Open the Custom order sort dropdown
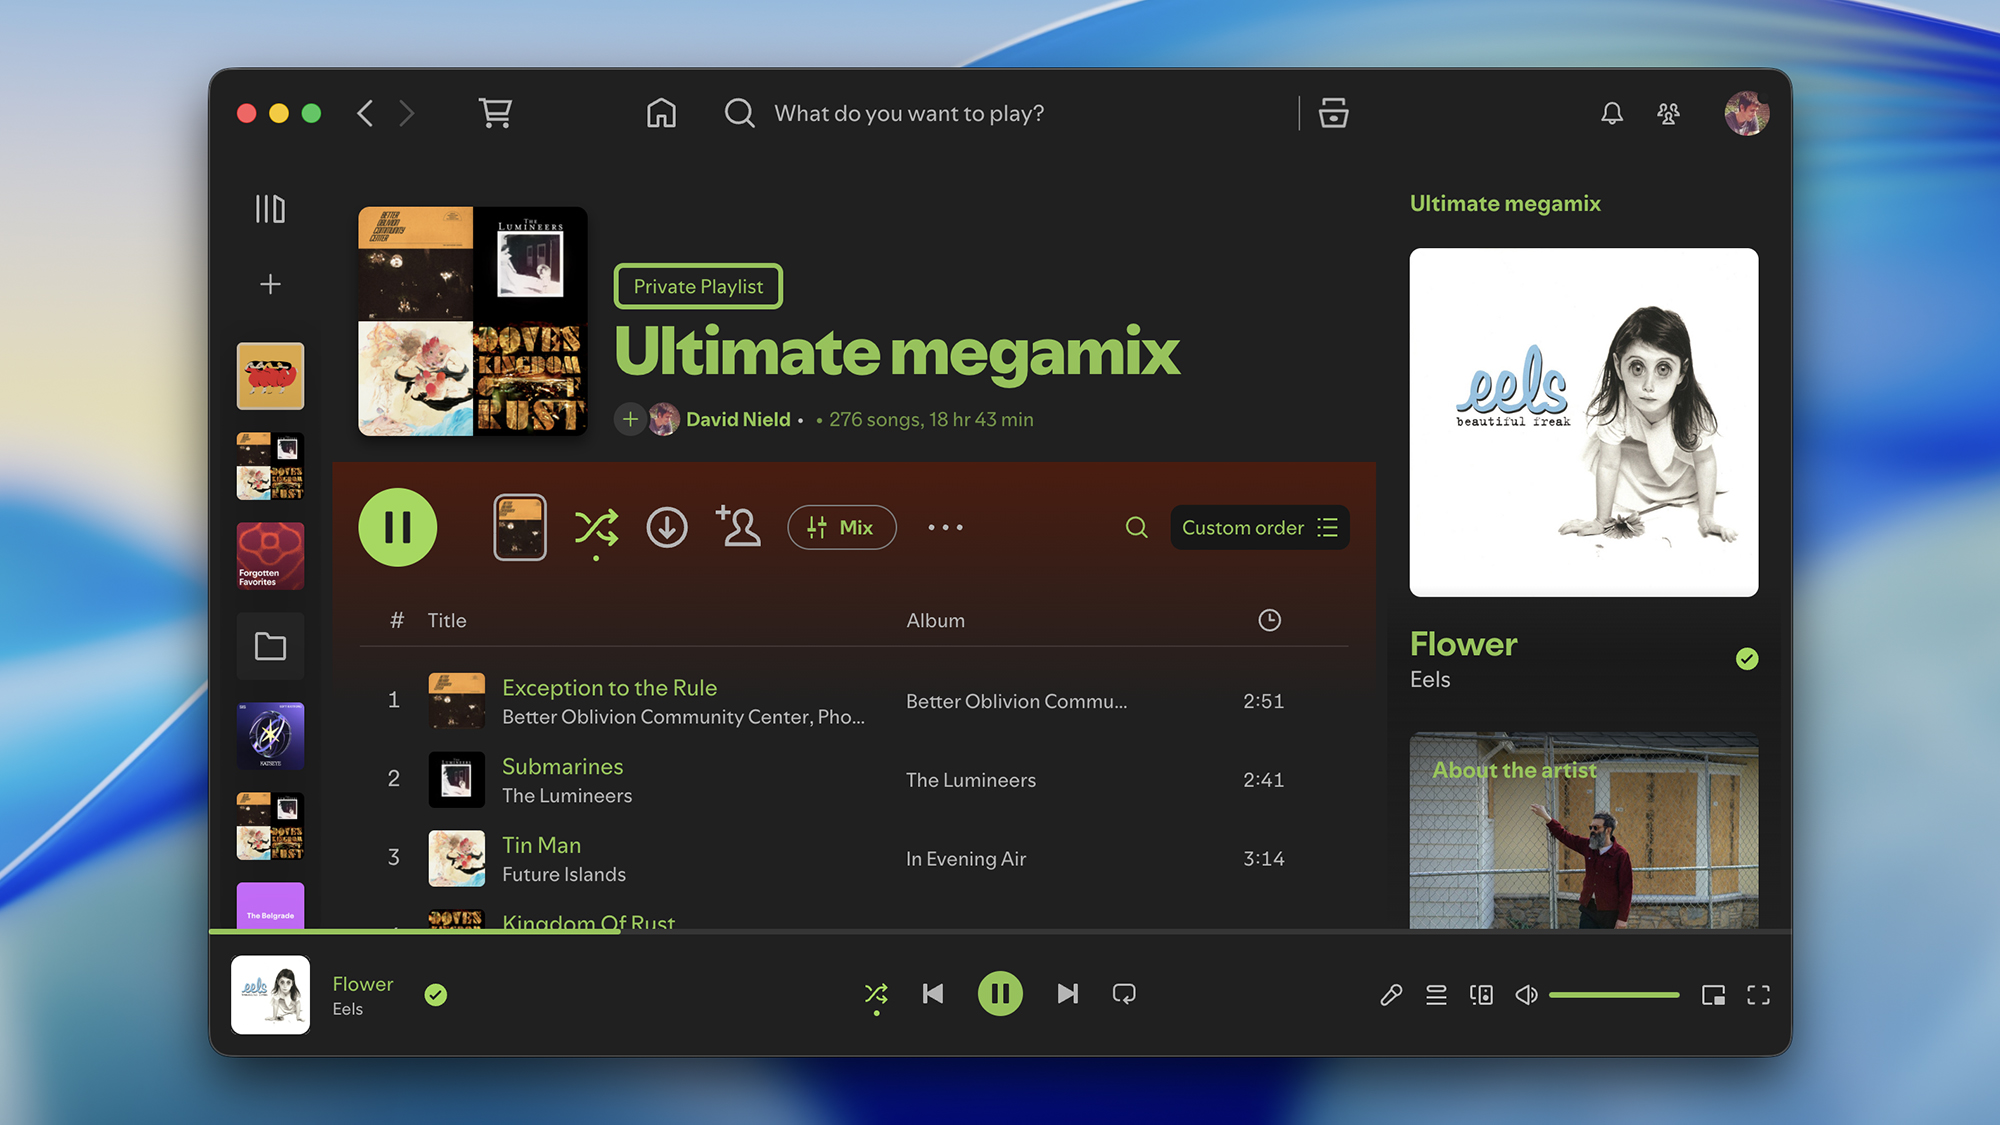 pyautogui.click(x=1259, y=527)
